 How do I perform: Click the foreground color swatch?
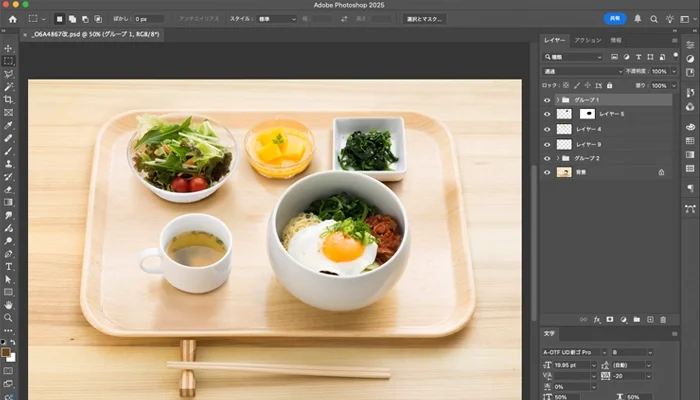tap(5, 352)
